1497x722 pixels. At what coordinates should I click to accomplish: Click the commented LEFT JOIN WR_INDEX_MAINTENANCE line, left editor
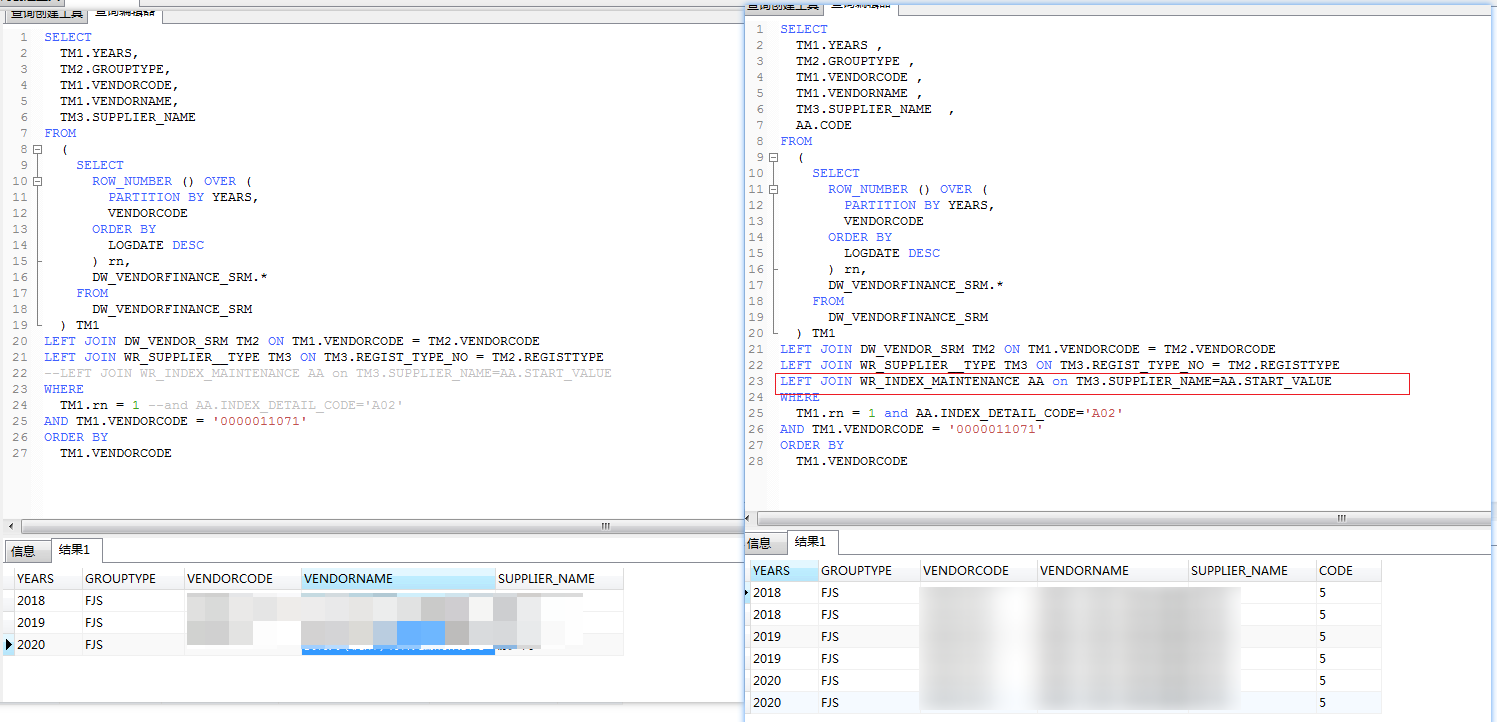[x=328, y=373]
